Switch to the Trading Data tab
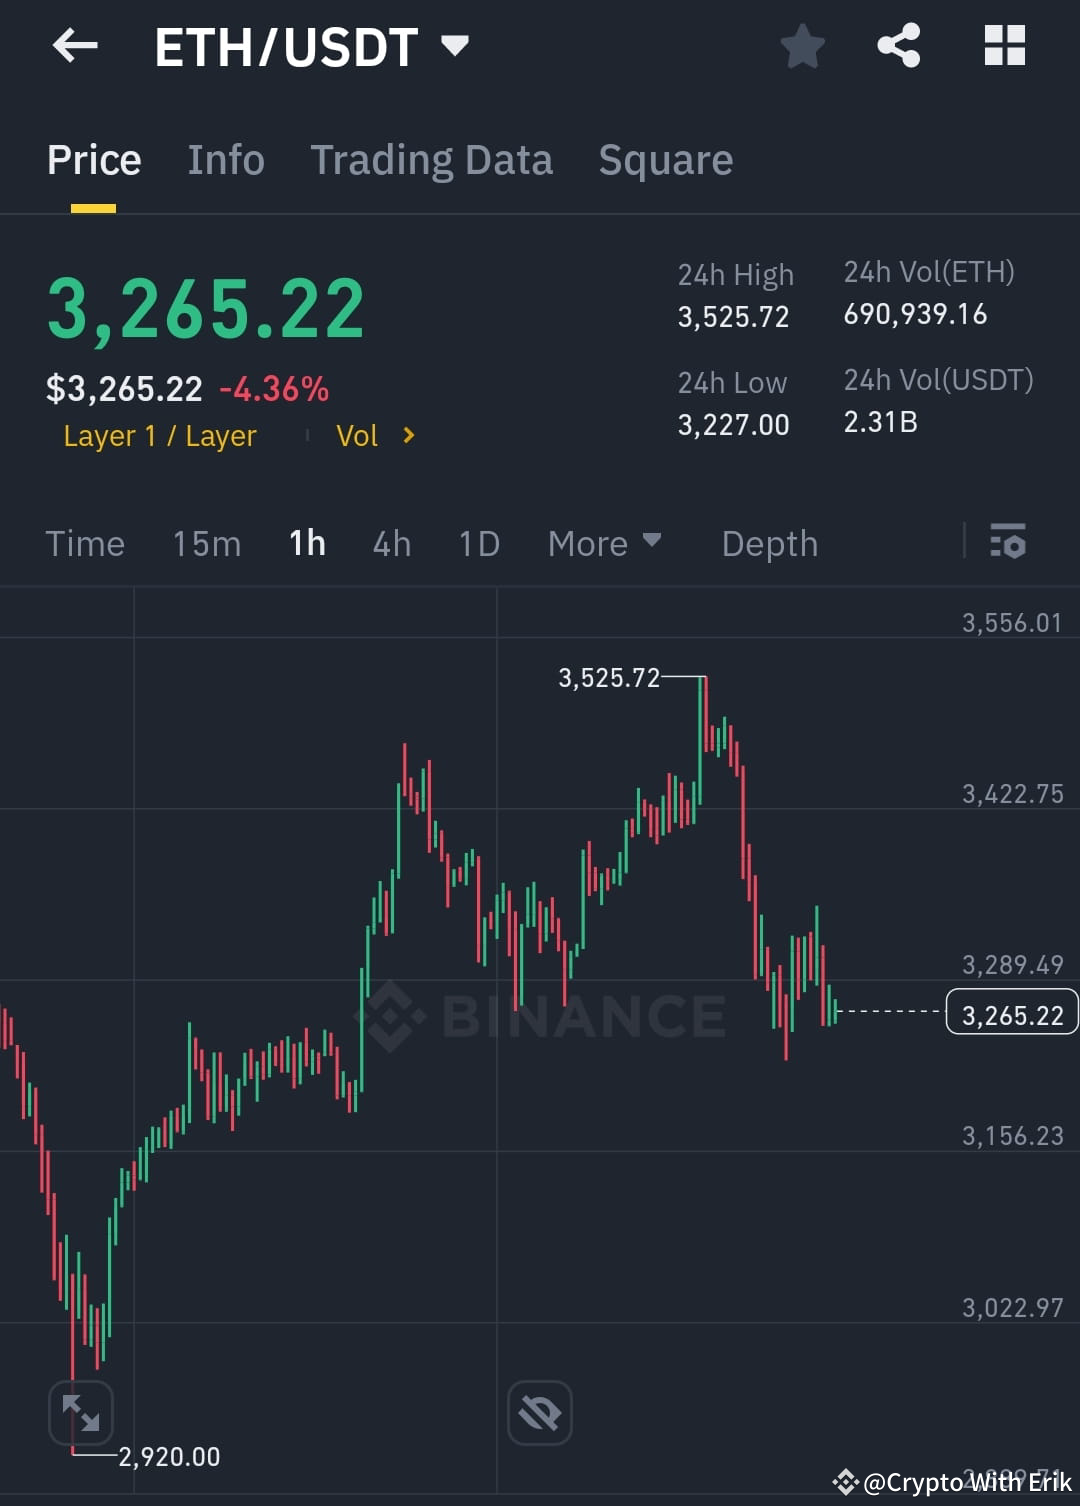Screen dimensions: 1080x1506 (x=432, y=160)
